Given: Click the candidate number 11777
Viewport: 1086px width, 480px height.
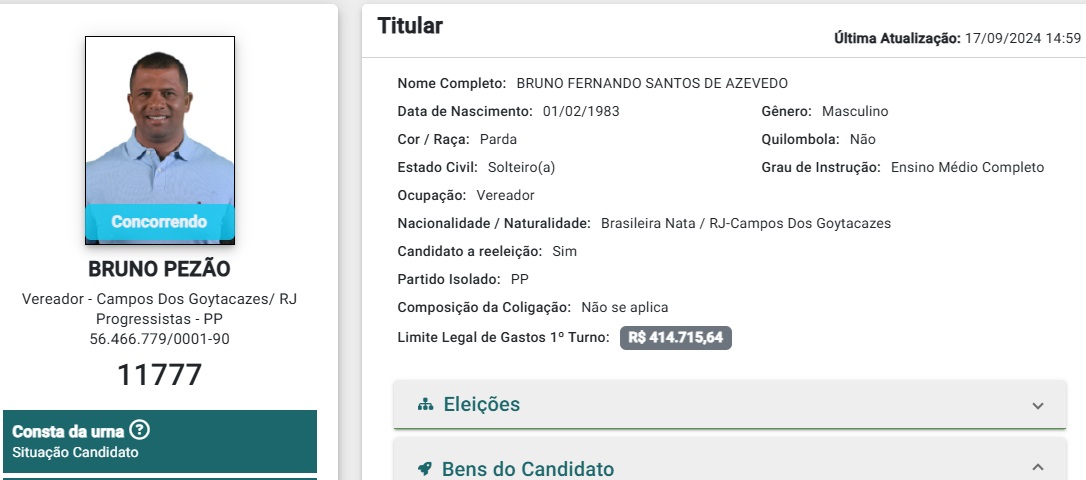Looking at the screenshot, I should tap(159, 375).
